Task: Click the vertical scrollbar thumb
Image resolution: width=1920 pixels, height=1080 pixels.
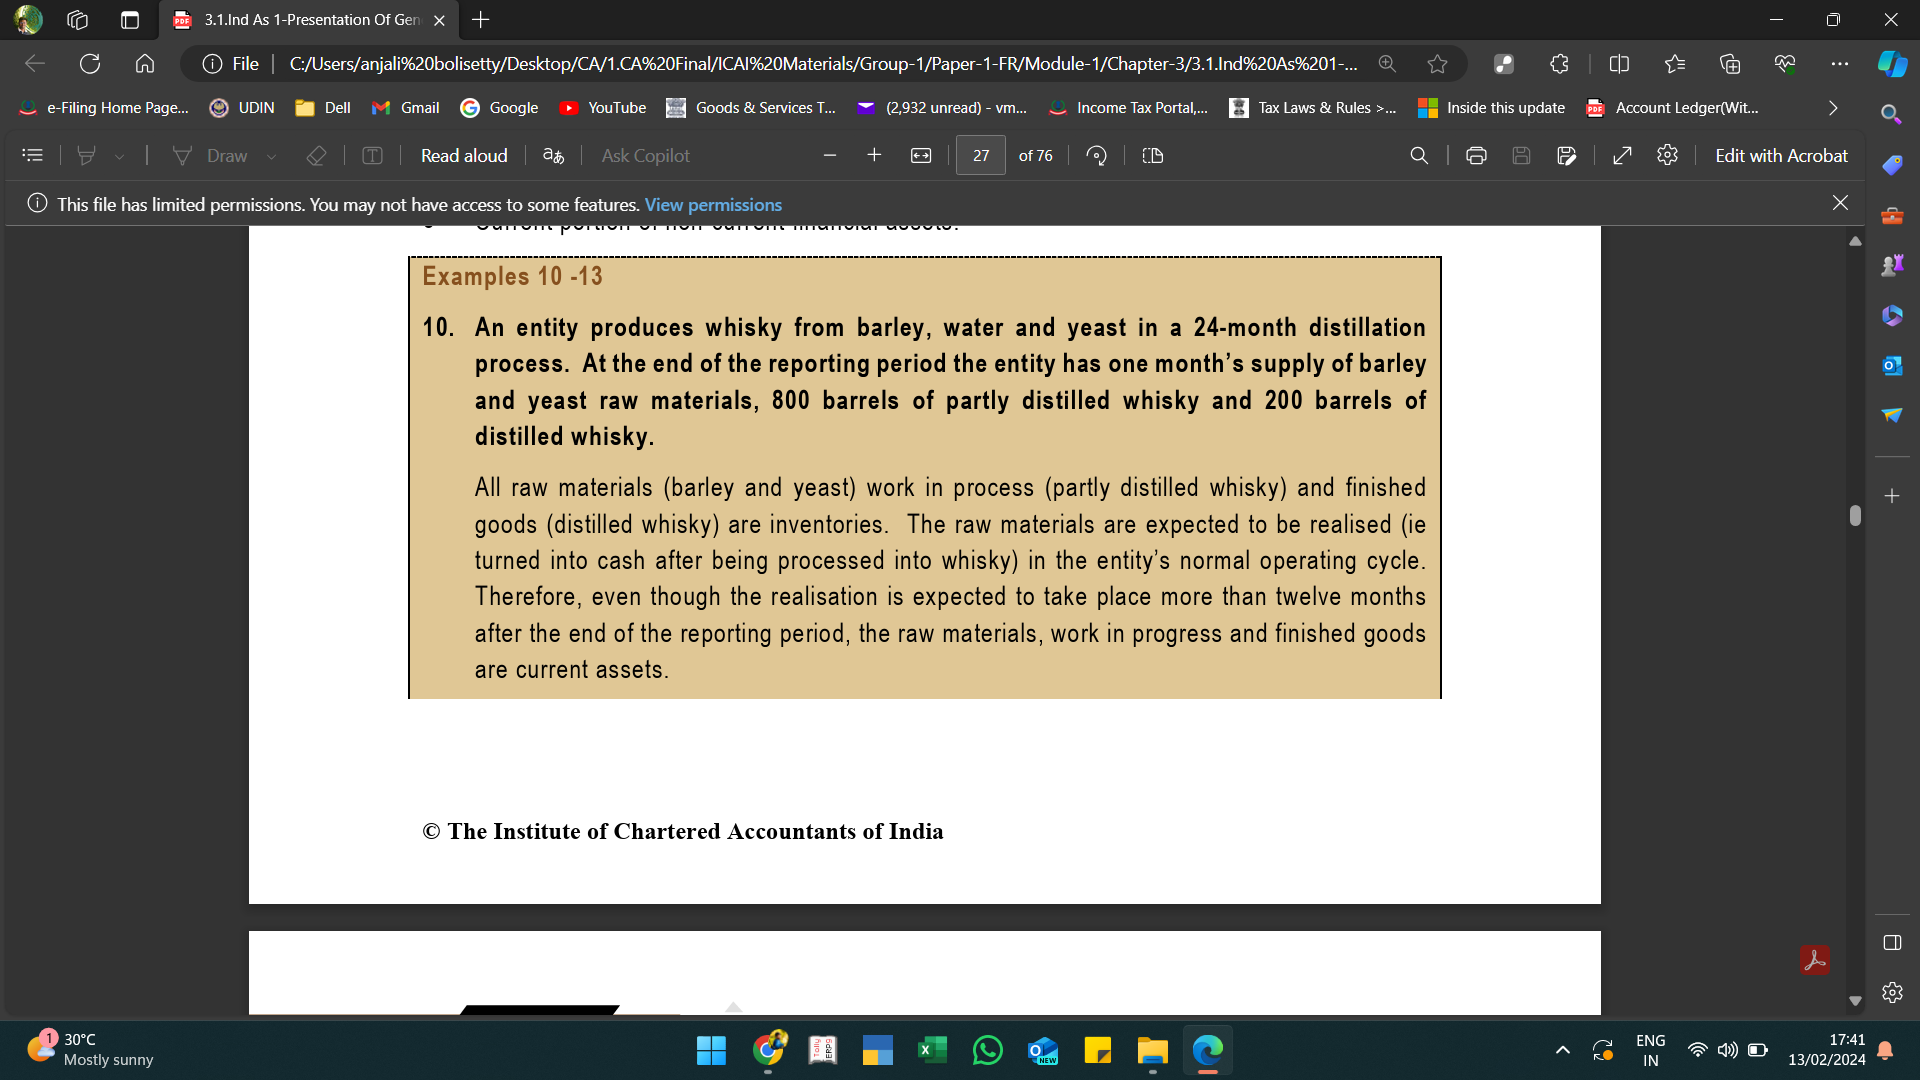Action: click(x=1855, y=515)
